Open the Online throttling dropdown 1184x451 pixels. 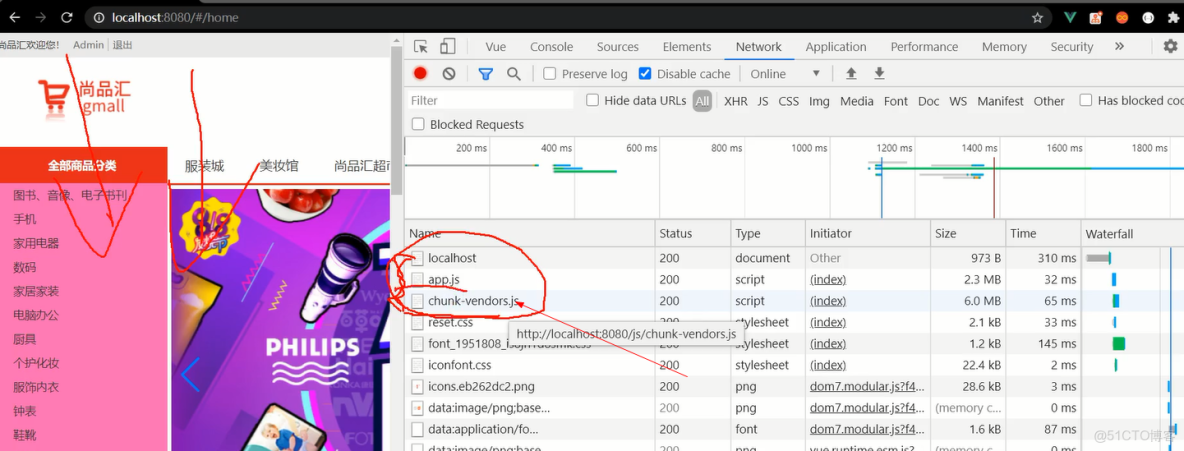tap(785, 74)
